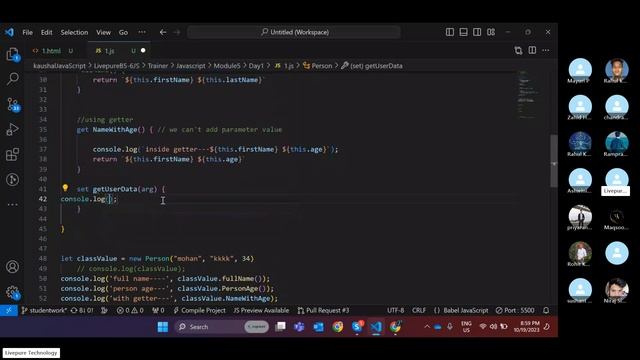This screenshot has width=640, height=360.
Task: Open errors and warnings count in status bar
Action: click(x=130, y=310)
